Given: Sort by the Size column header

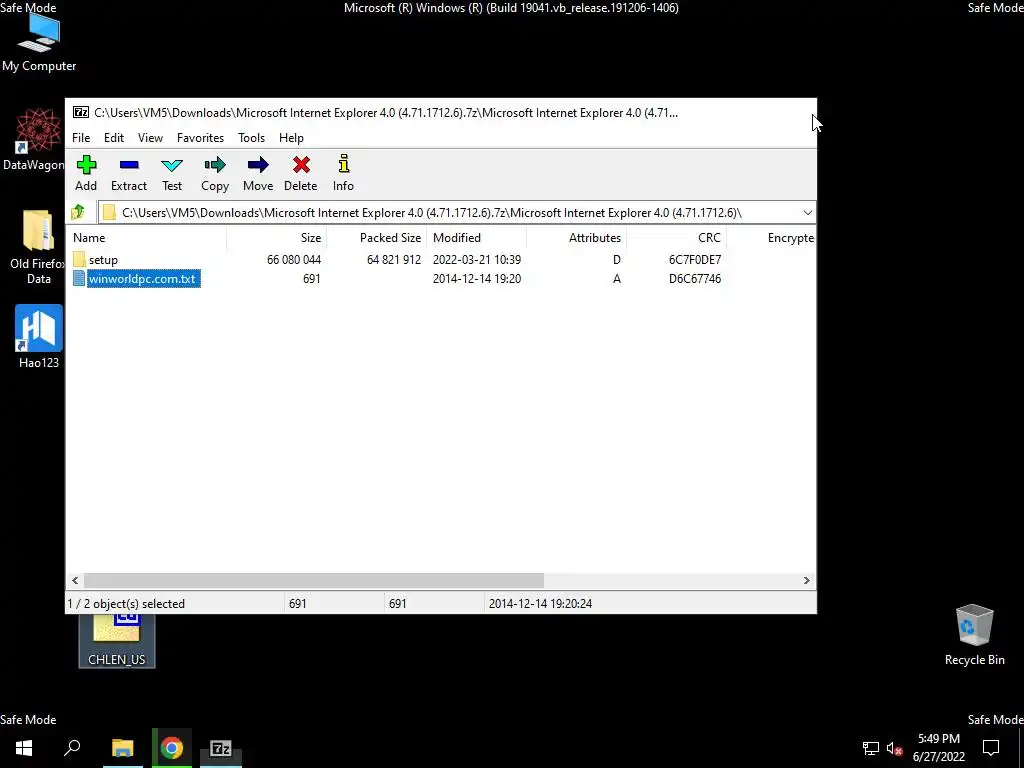Looking at the screenshot, I should [x=276, y=238].
